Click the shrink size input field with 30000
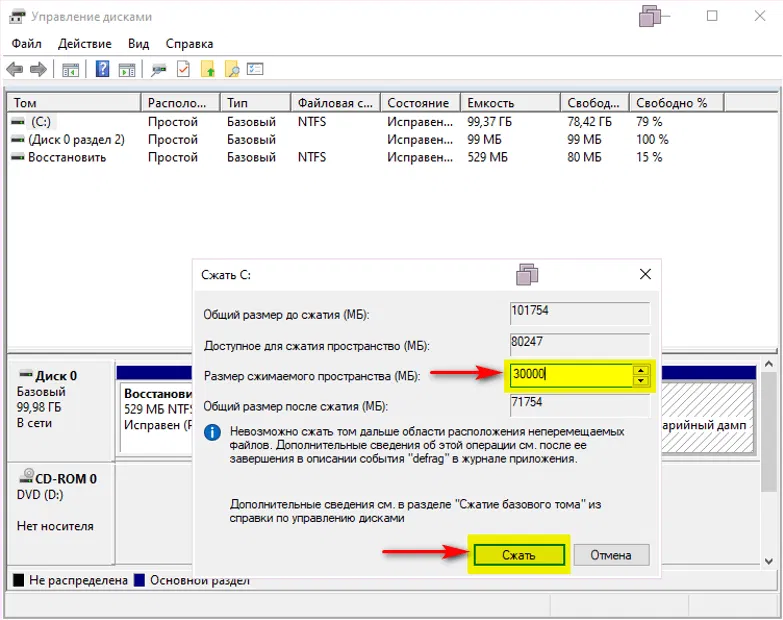Screen dimensions: 783x620 [x=571, y=374]
